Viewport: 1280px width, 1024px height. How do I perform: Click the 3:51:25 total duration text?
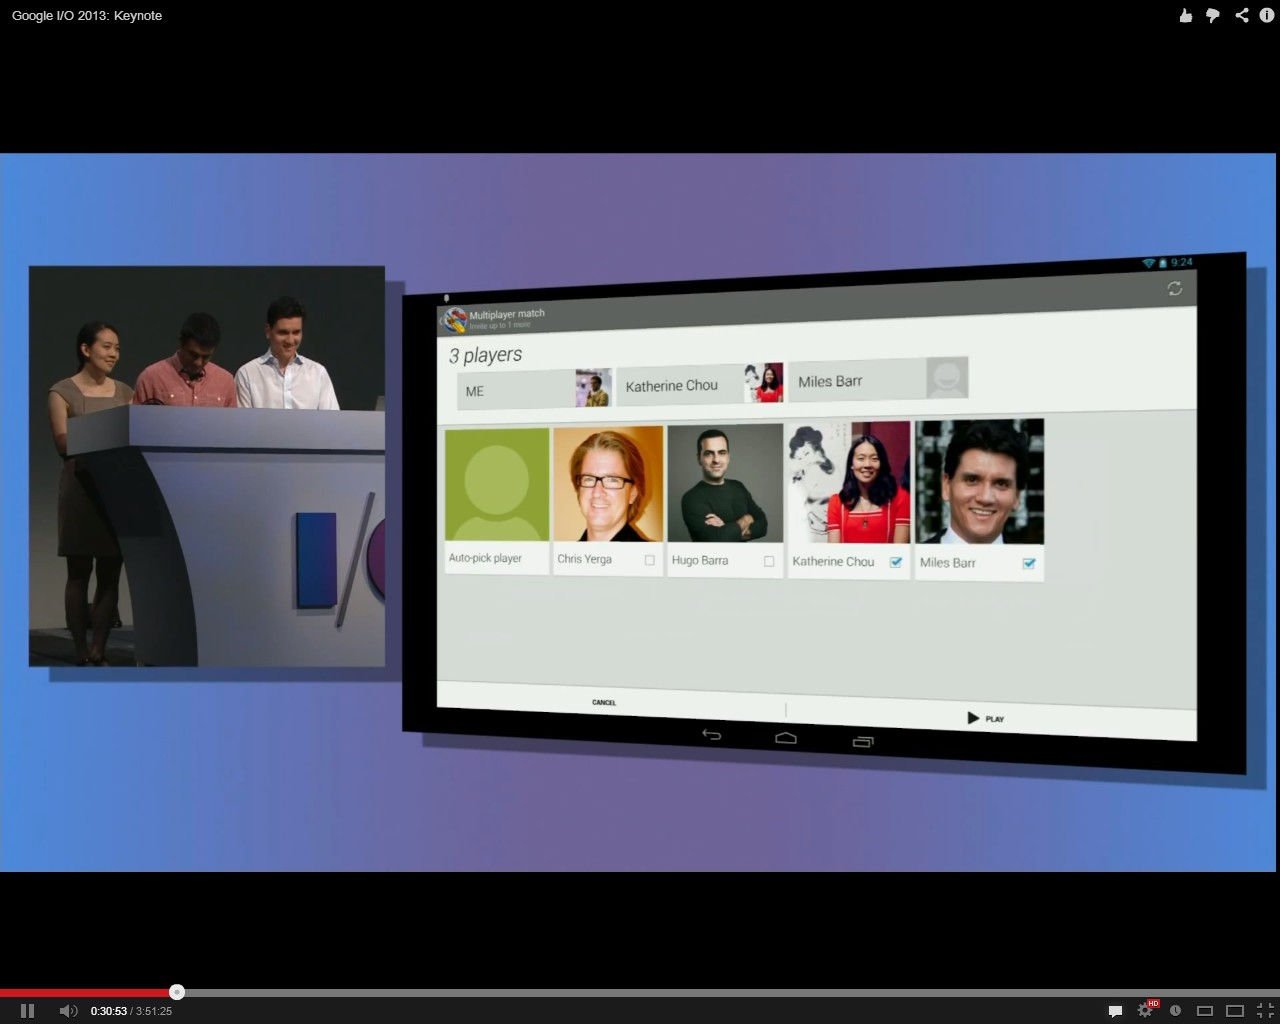(x=154, y=1011)
